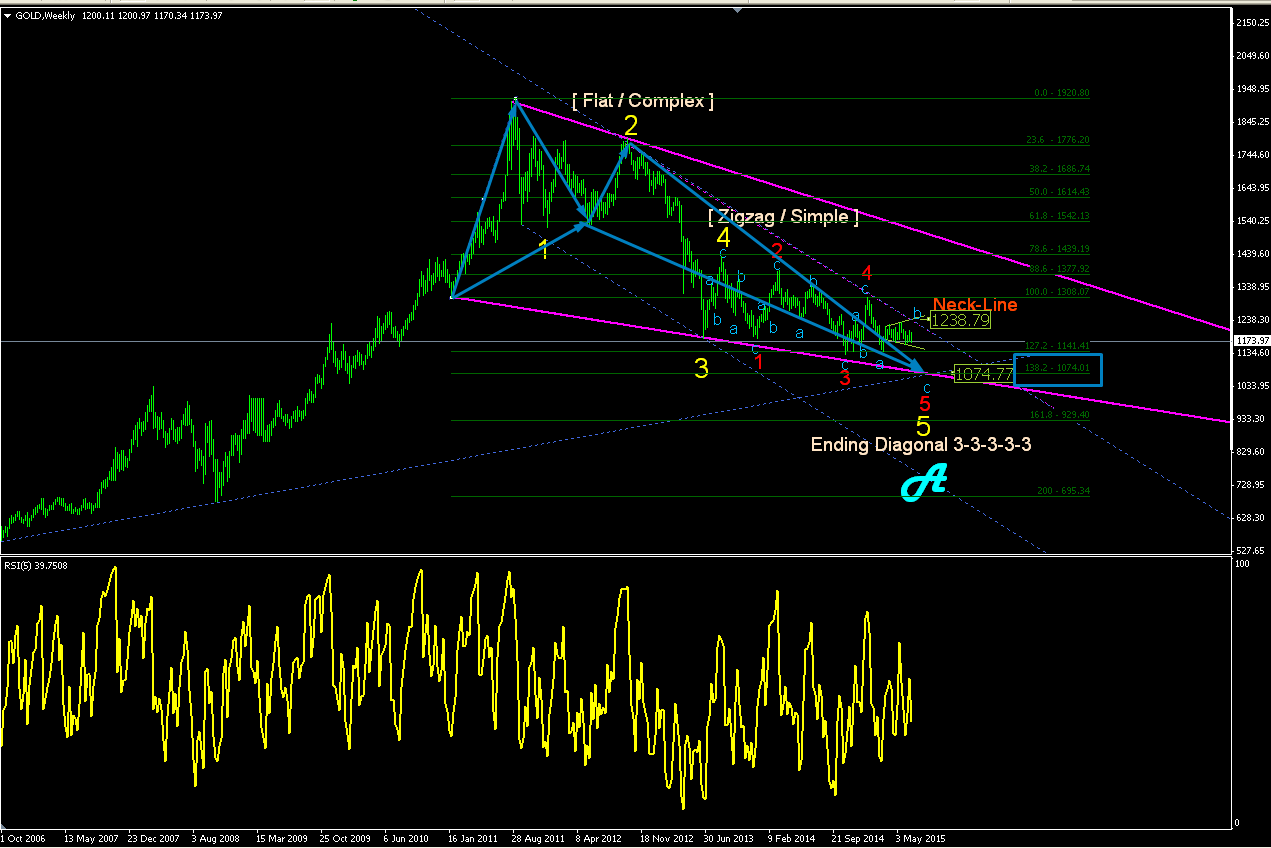Image resolution: width=1271 pixels, height=848 pixels.
Task: Click Fibonacci level 127.2 - 1141.41
Action: click(x=1056, y=346)
